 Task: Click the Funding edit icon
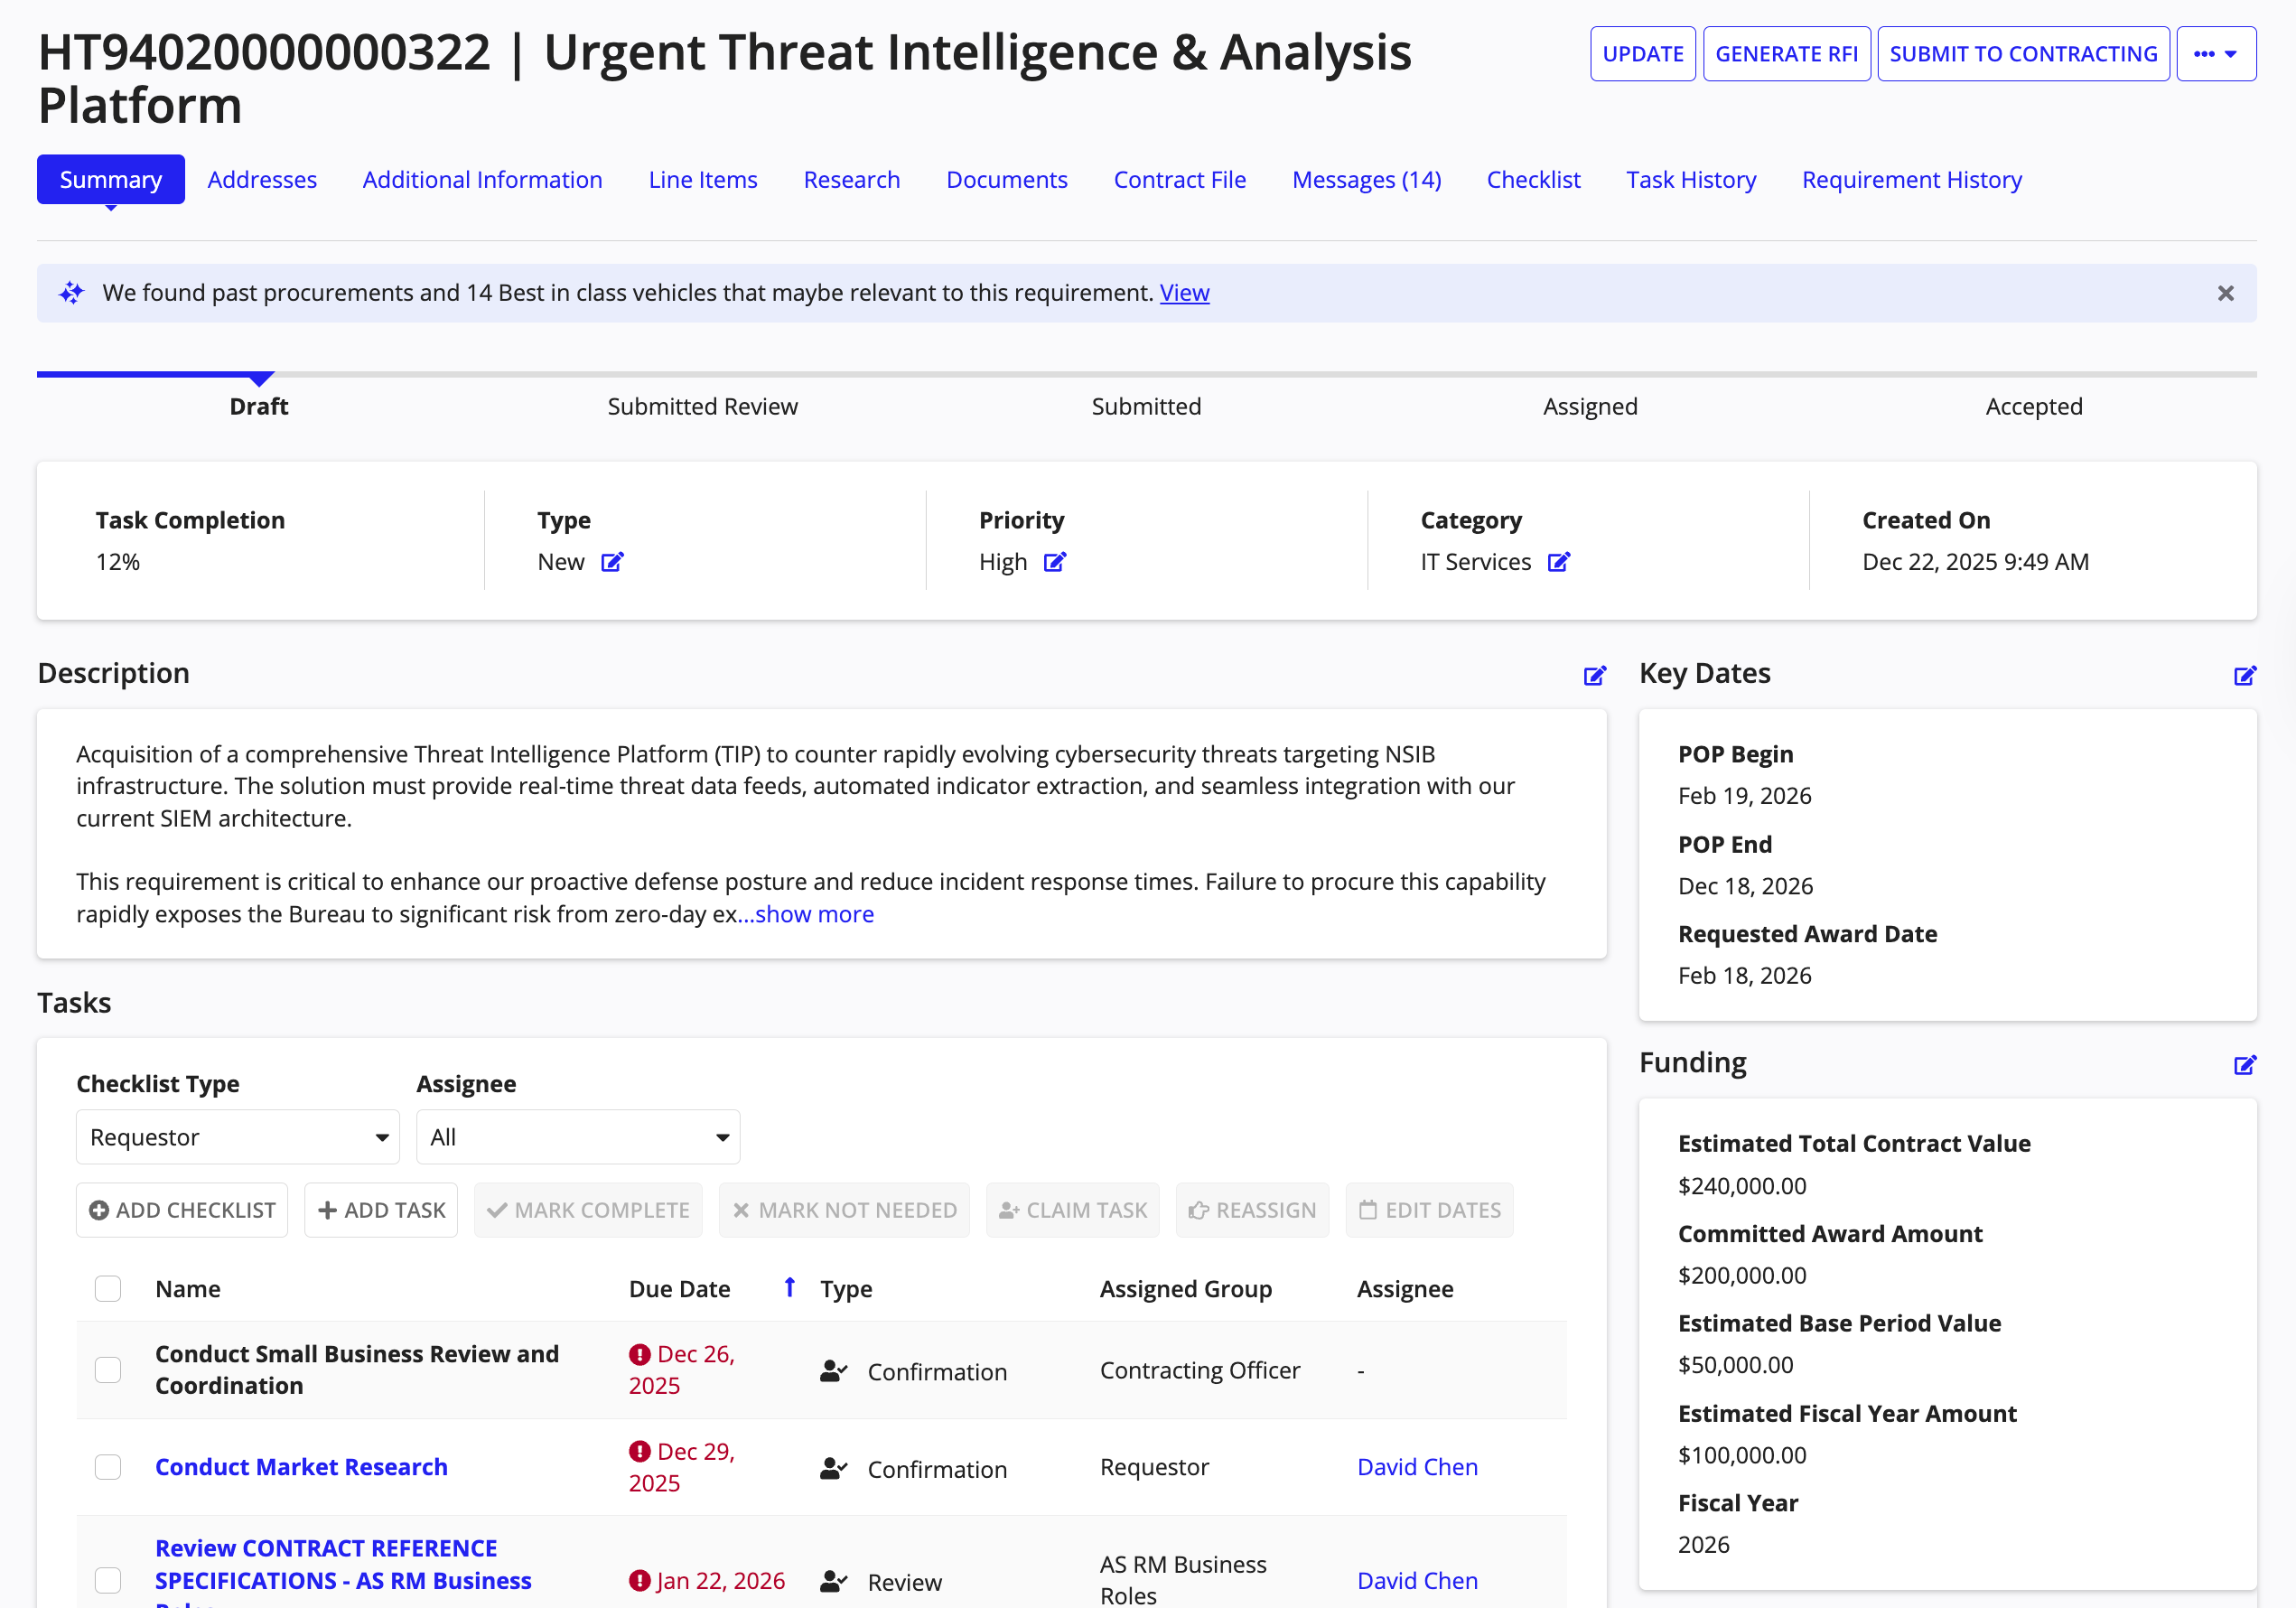point(2245,1065)
